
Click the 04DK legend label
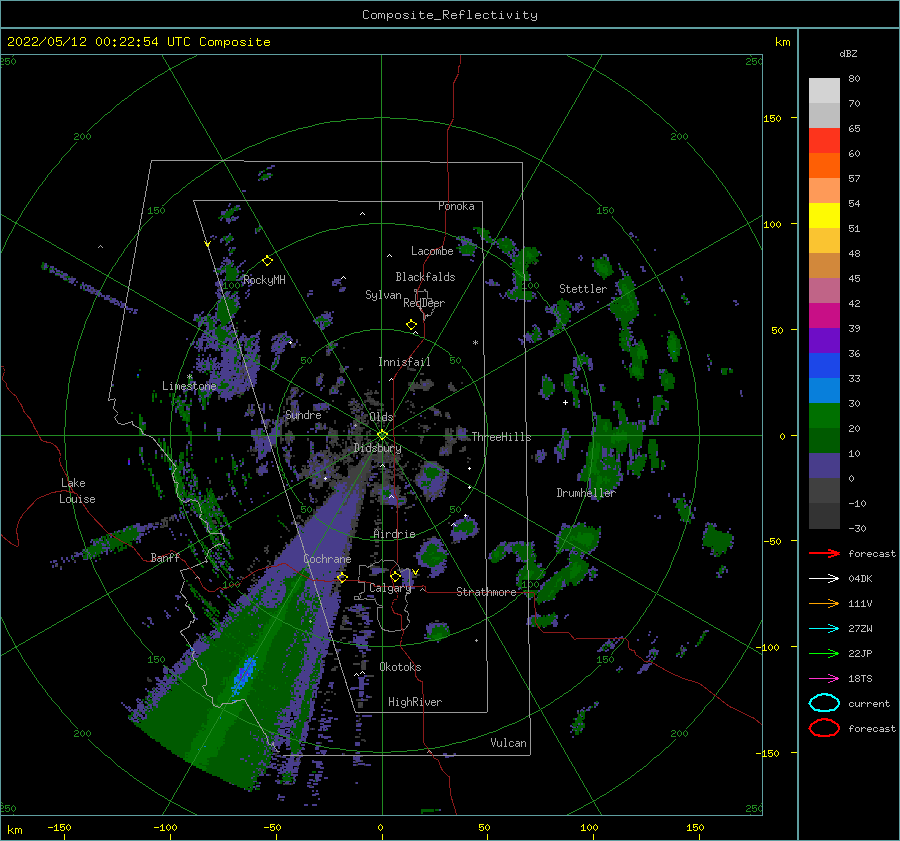click(860, 579)
